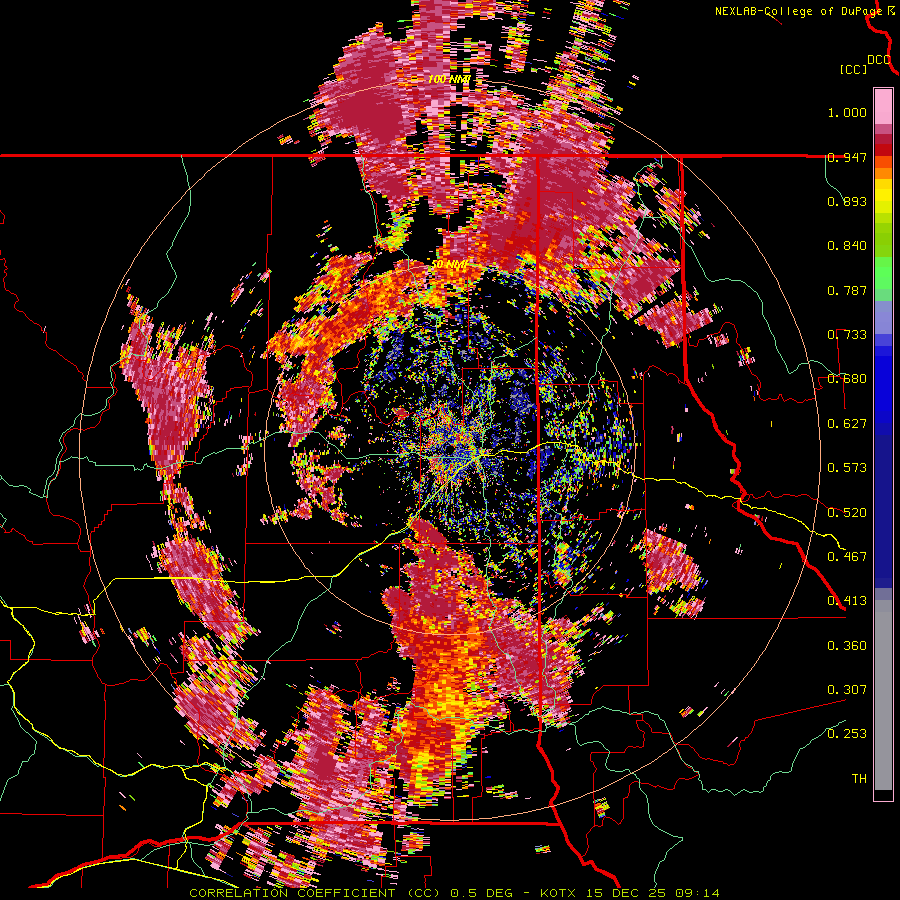This screenshot has width=900, height=900.
Task: Click the 0.520 scale value
Action: click(x=847, y=512)
